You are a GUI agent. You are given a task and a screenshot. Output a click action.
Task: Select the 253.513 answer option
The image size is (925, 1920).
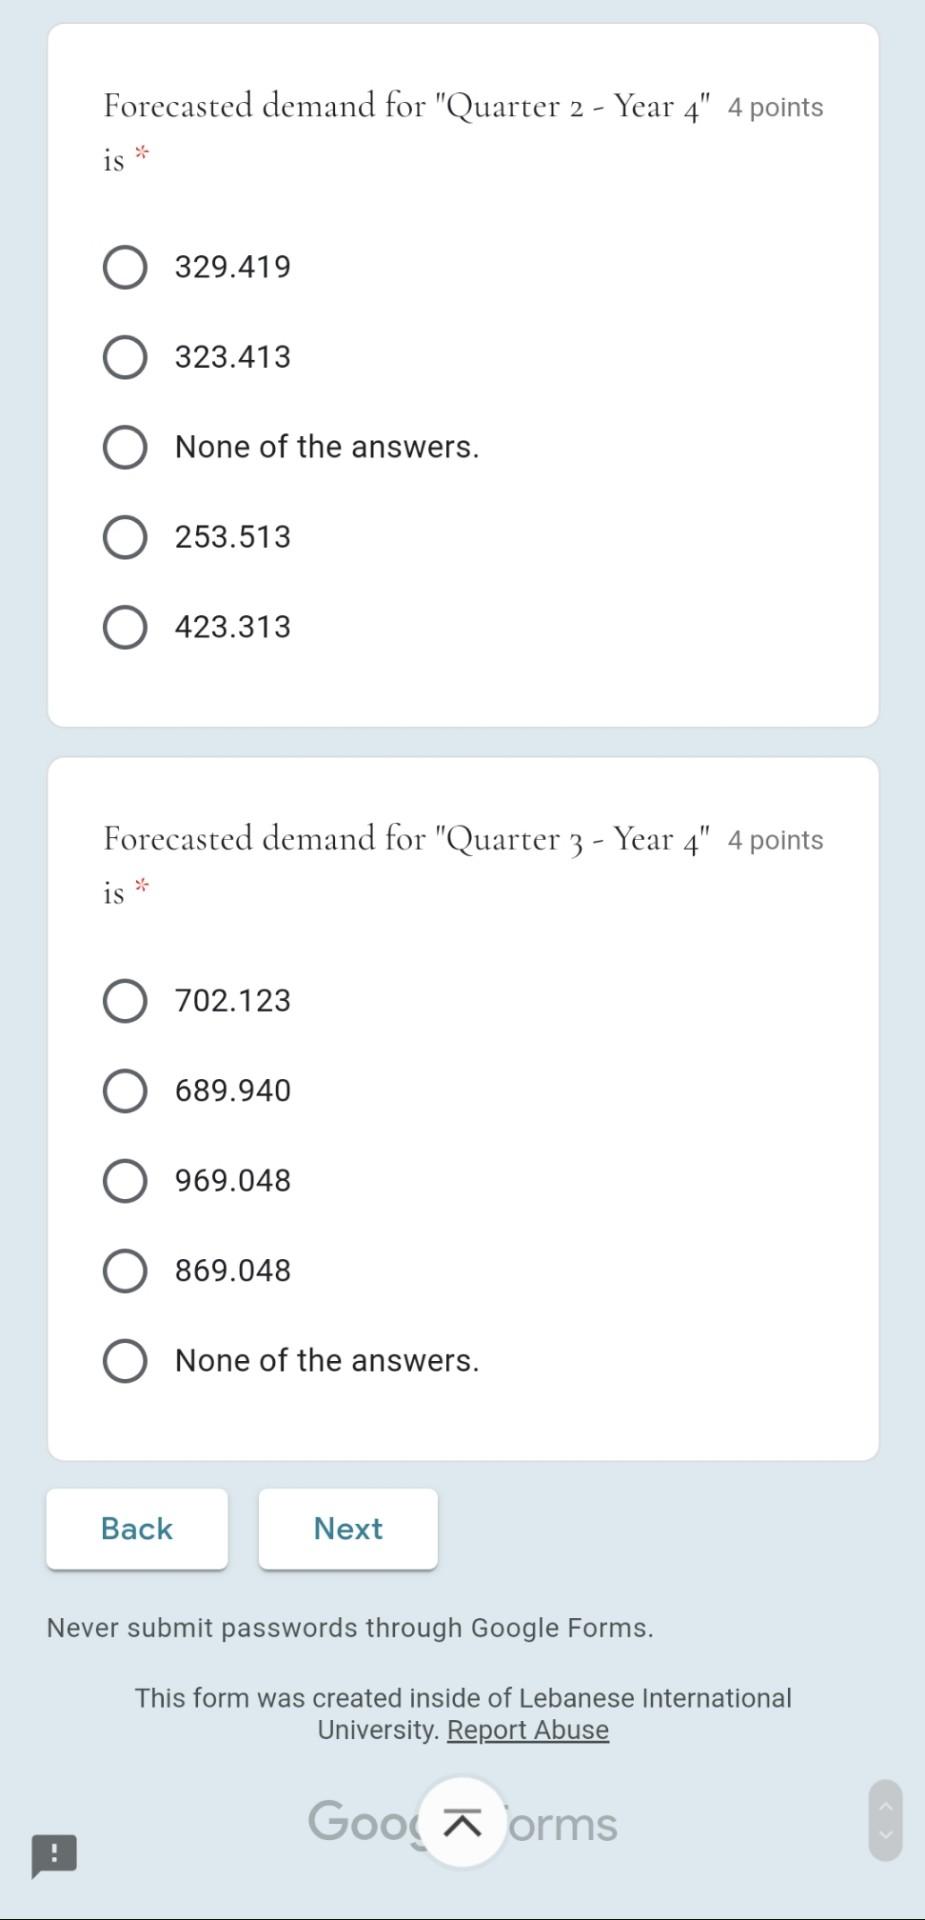[124, 536]
